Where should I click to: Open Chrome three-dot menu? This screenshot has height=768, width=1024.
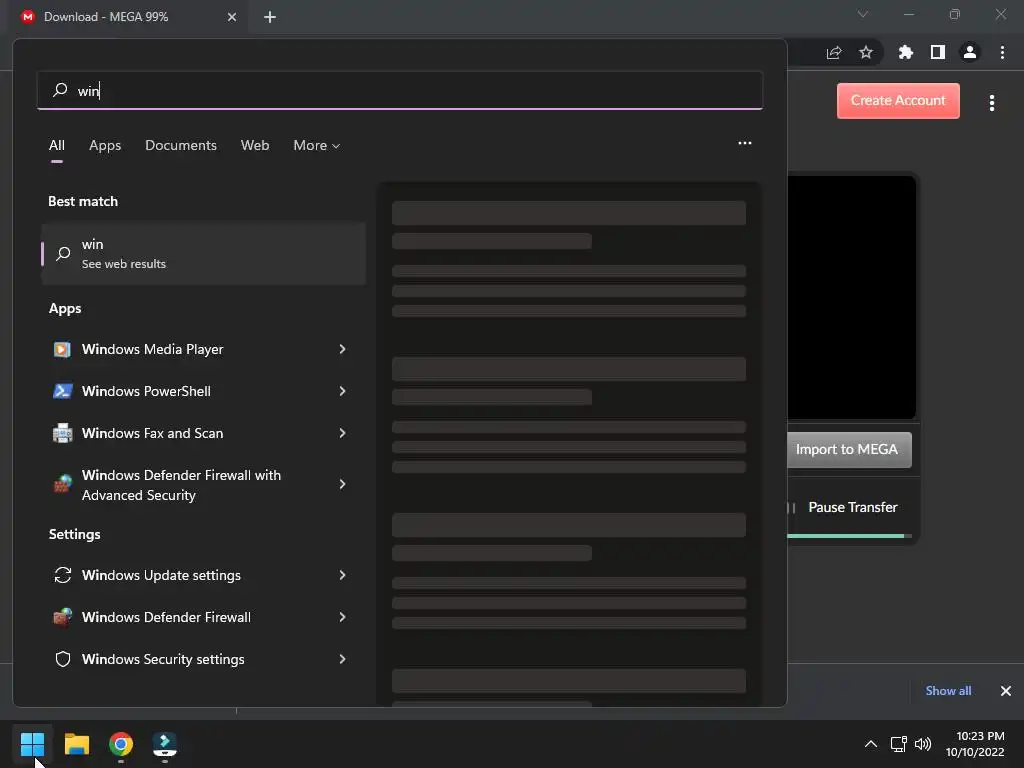1002,52
